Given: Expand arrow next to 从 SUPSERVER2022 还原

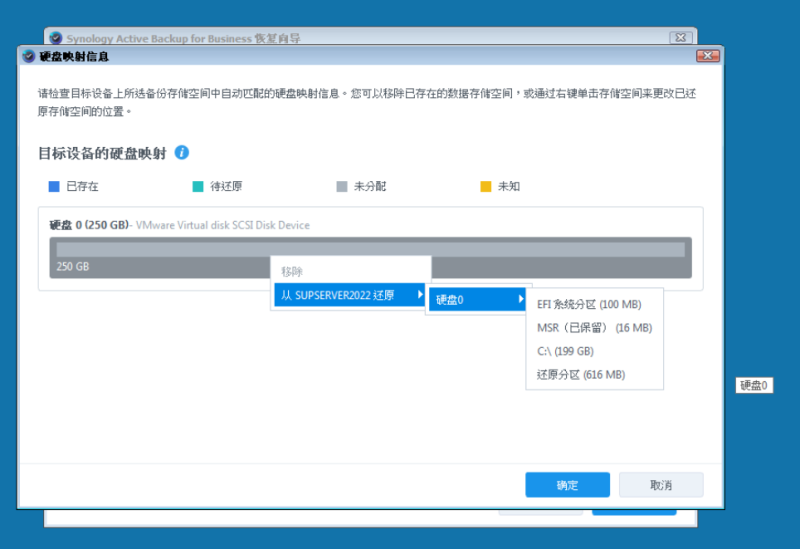Looking at the screenshot, I should [x=420, y=294].
